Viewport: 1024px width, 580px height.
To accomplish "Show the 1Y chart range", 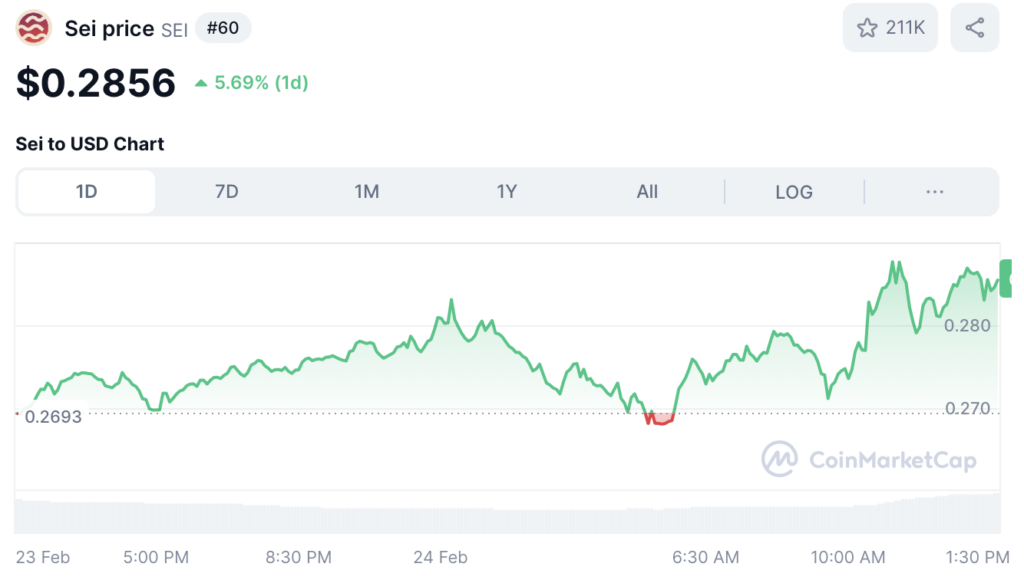I will pos(507,192).
